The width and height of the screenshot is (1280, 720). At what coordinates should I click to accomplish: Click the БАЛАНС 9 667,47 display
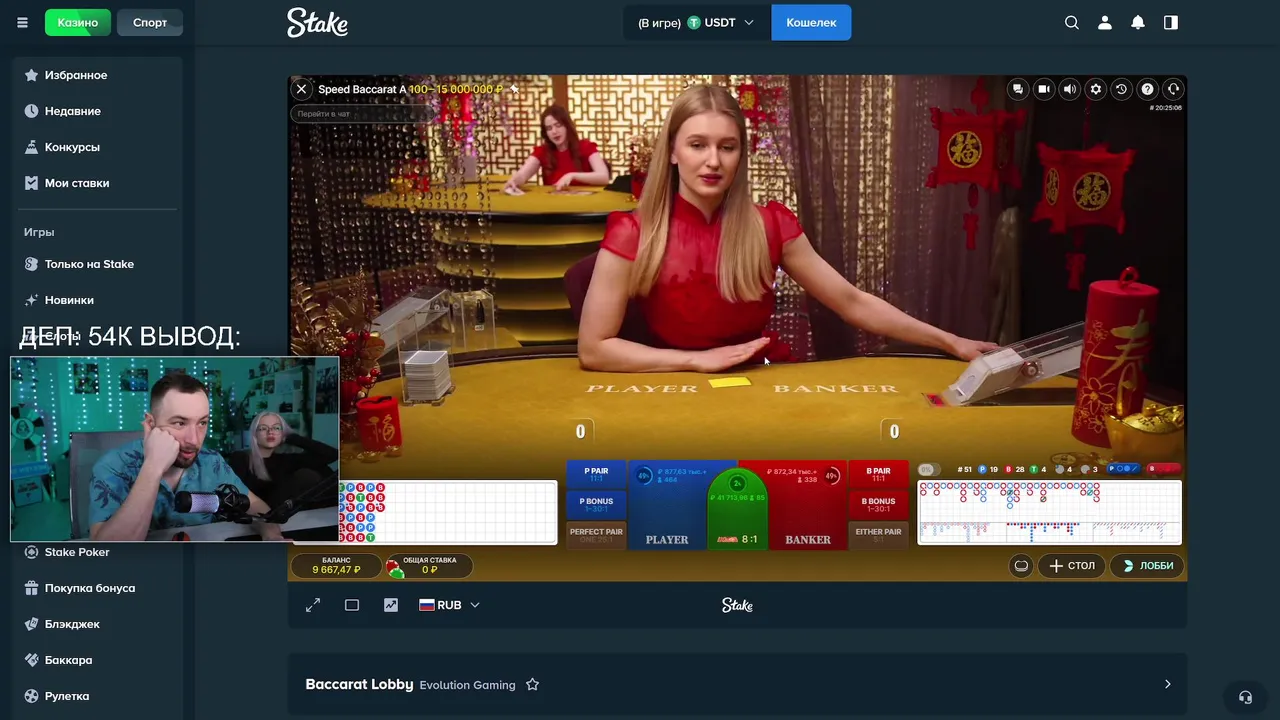click(x=336, y=566)
